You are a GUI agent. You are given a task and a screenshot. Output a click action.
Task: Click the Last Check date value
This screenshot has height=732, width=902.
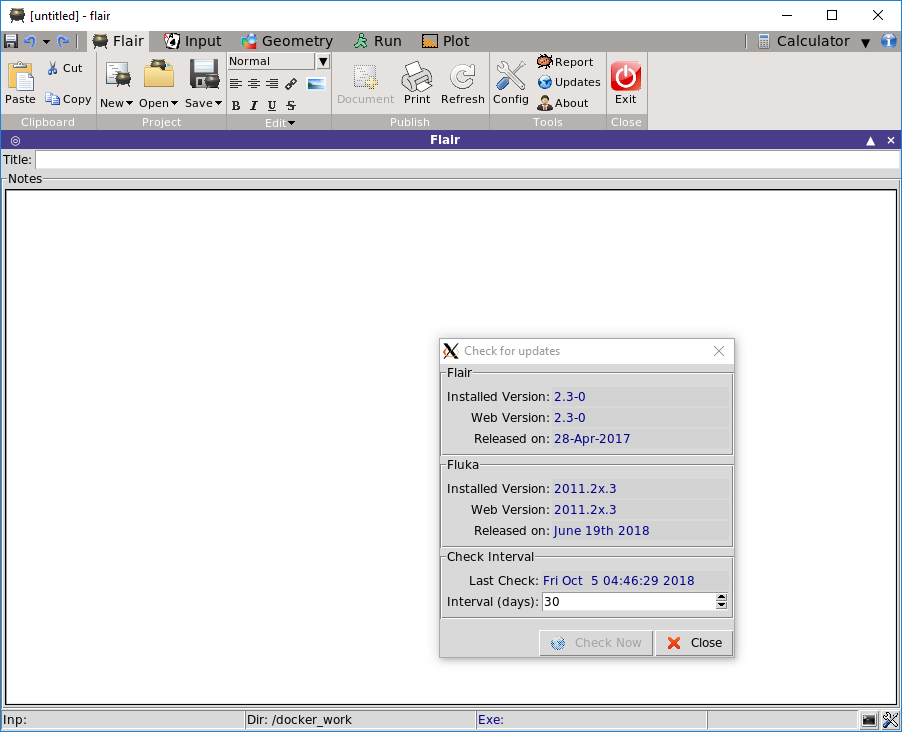tap(618, 581)
